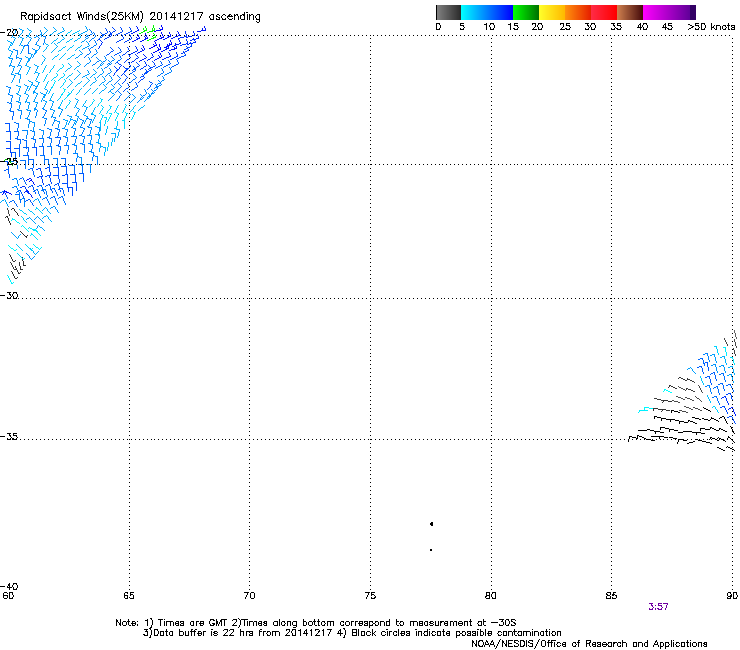Click the green 15-20 knots color segment
Viewport: 740px width, 650px height.
point(526,12)
